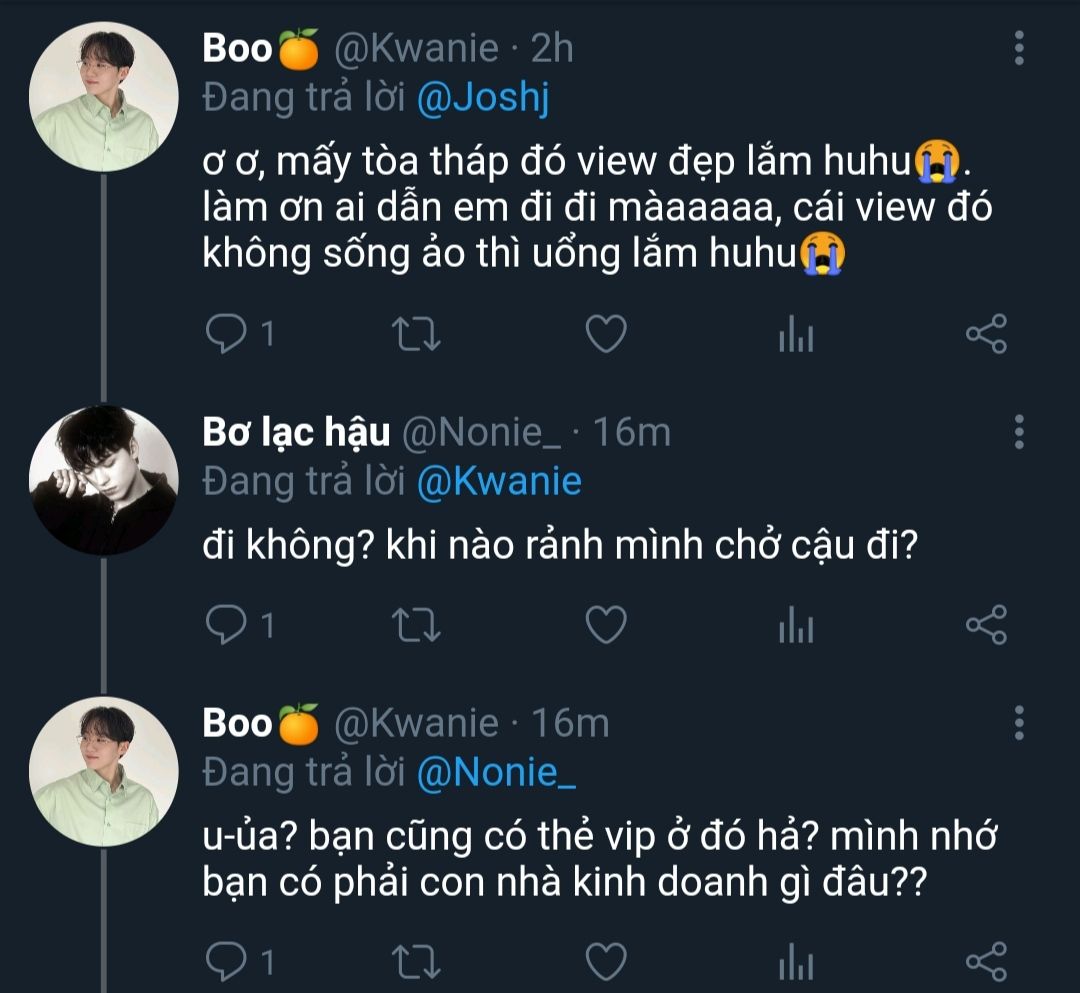Retweet Boo's reply about the vip card
The height and width of the screenshot is (993, 1080).
click(415, 961)
